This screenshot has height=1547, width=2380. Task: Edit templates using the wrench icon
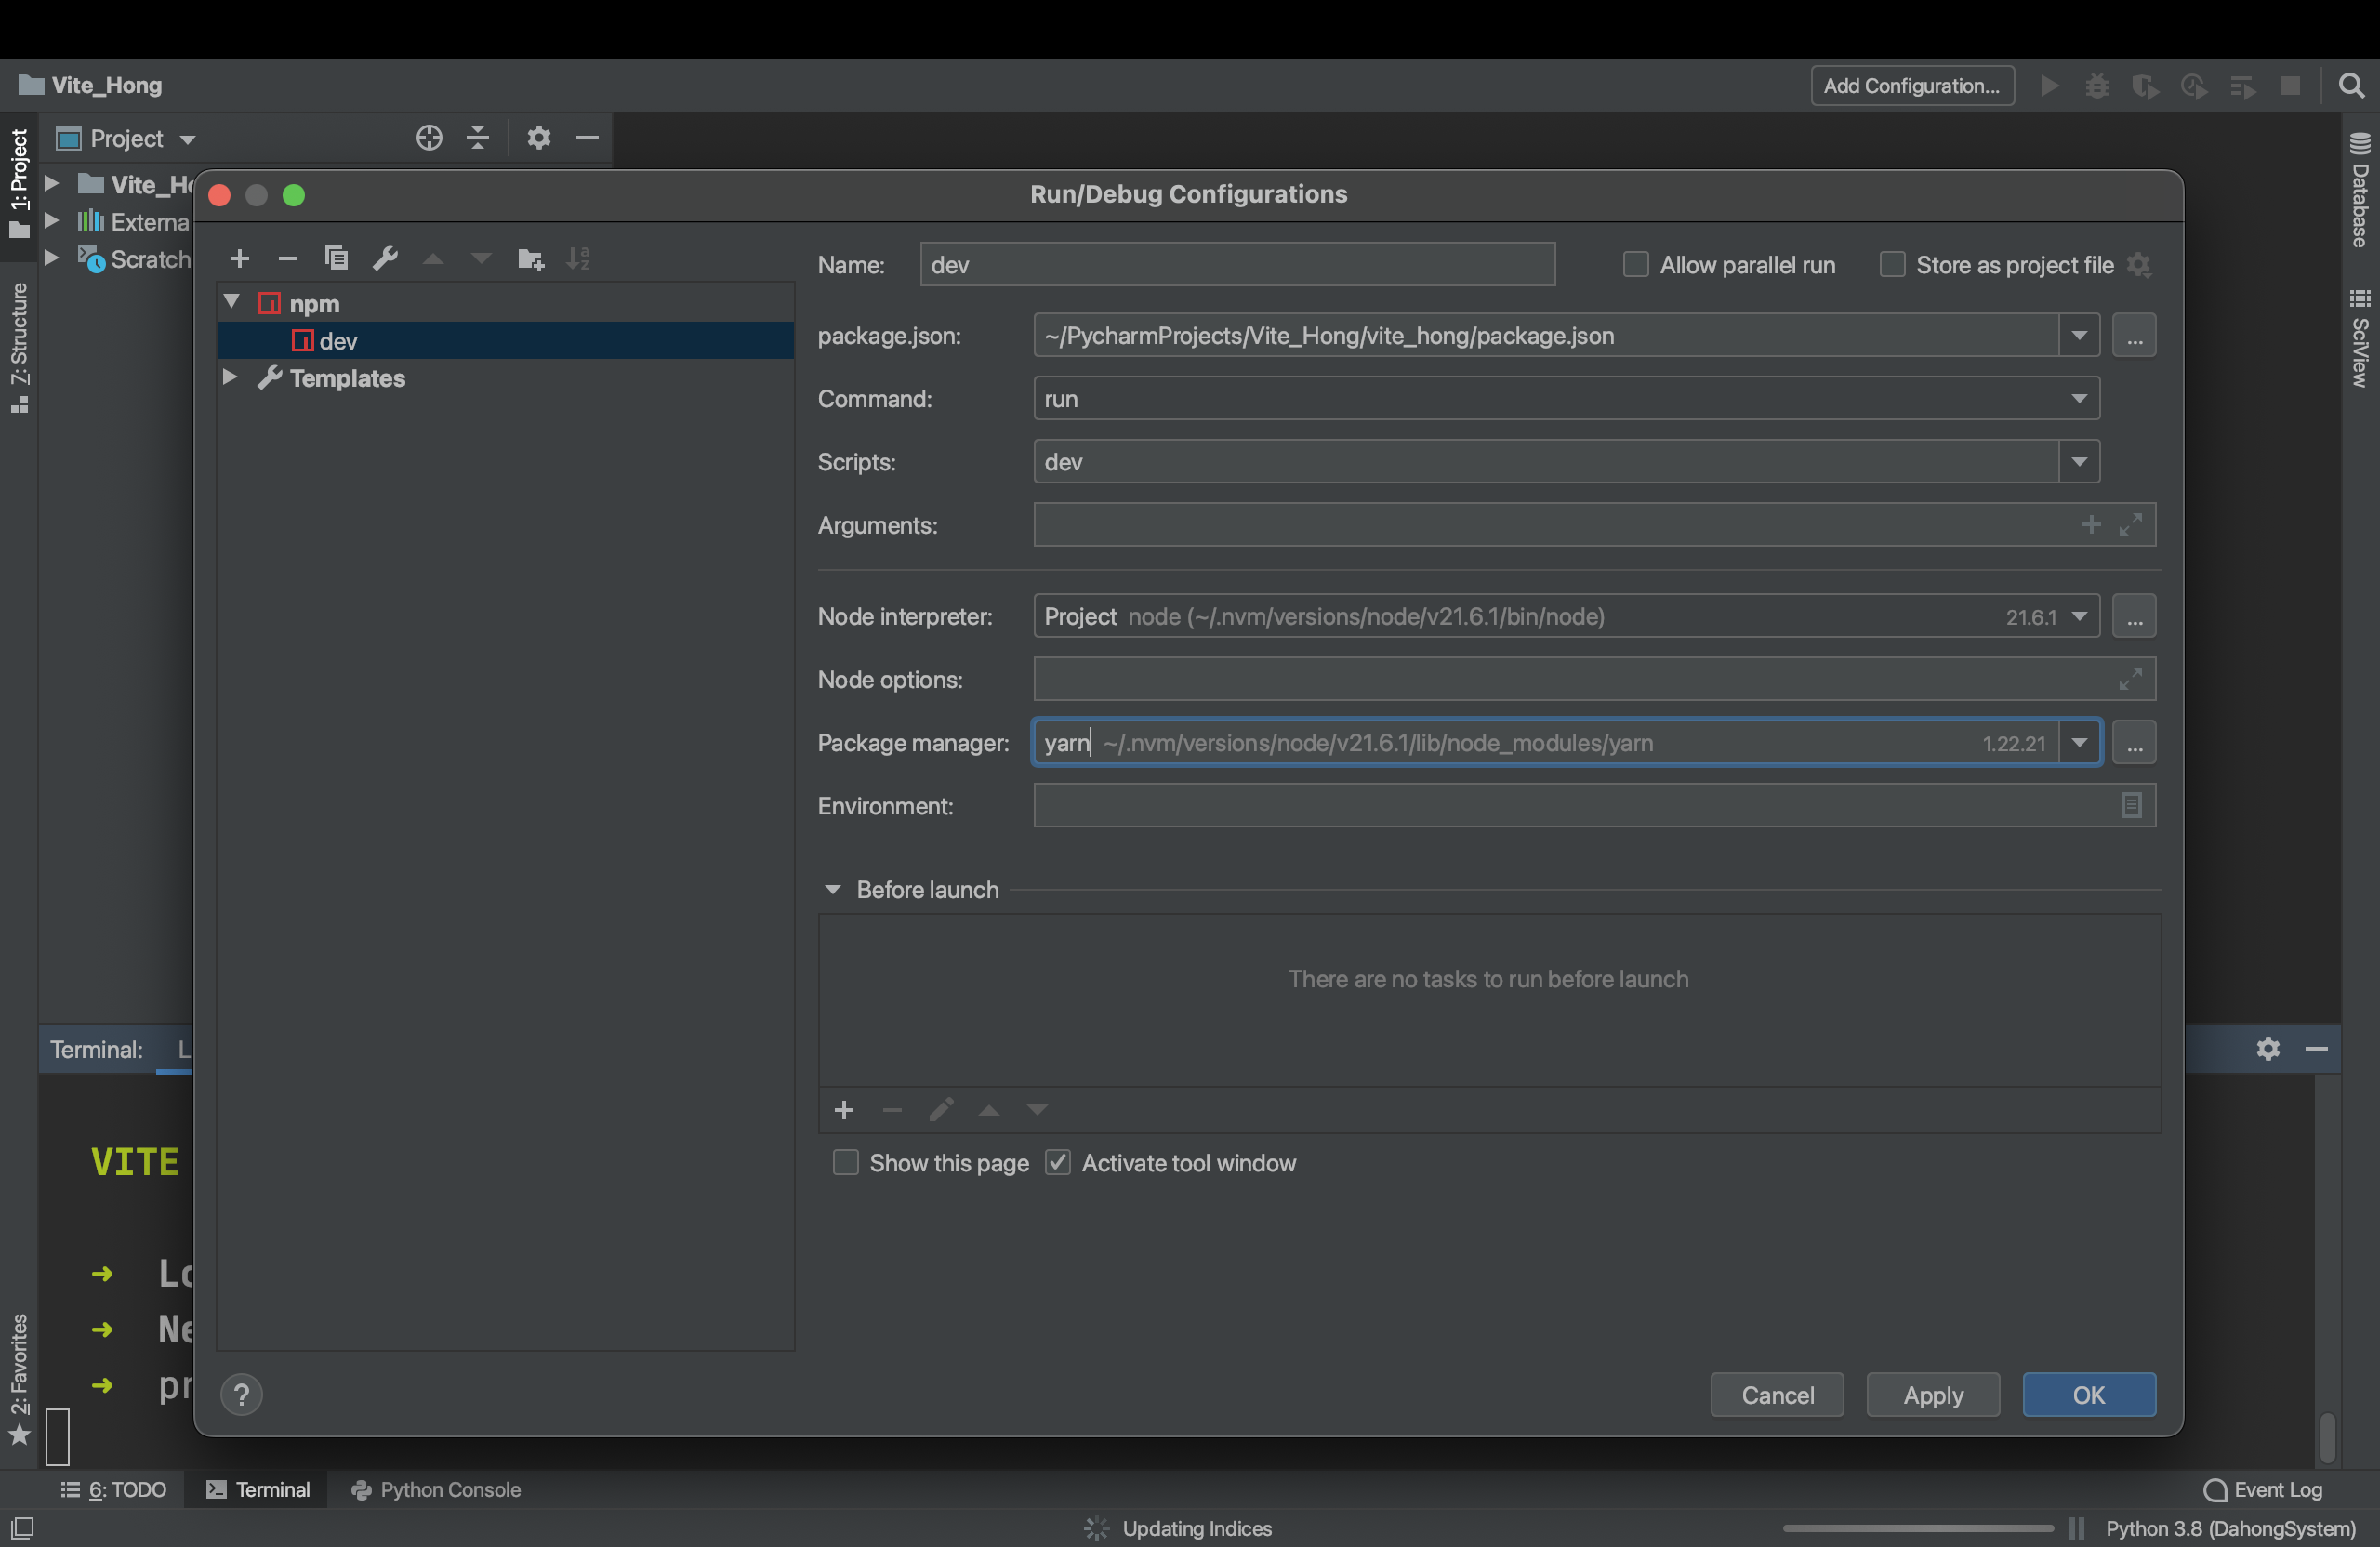[385, 259]
